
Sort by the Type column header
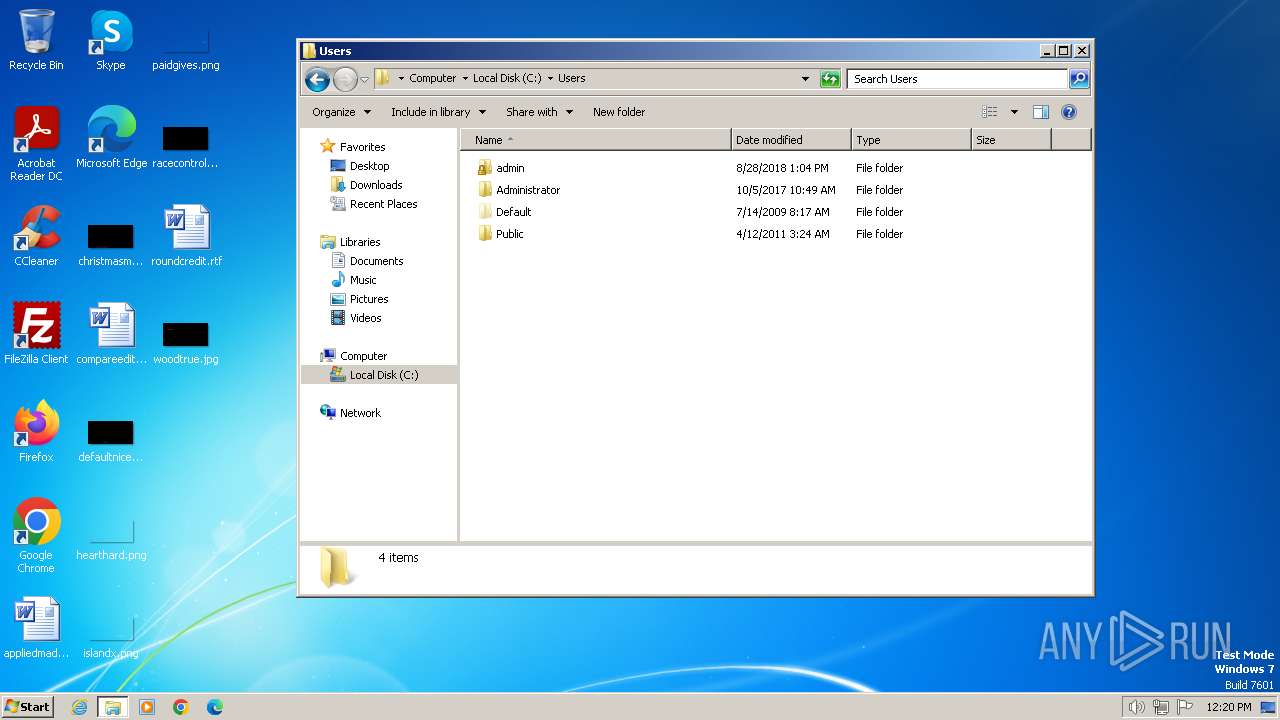point(911,140)
